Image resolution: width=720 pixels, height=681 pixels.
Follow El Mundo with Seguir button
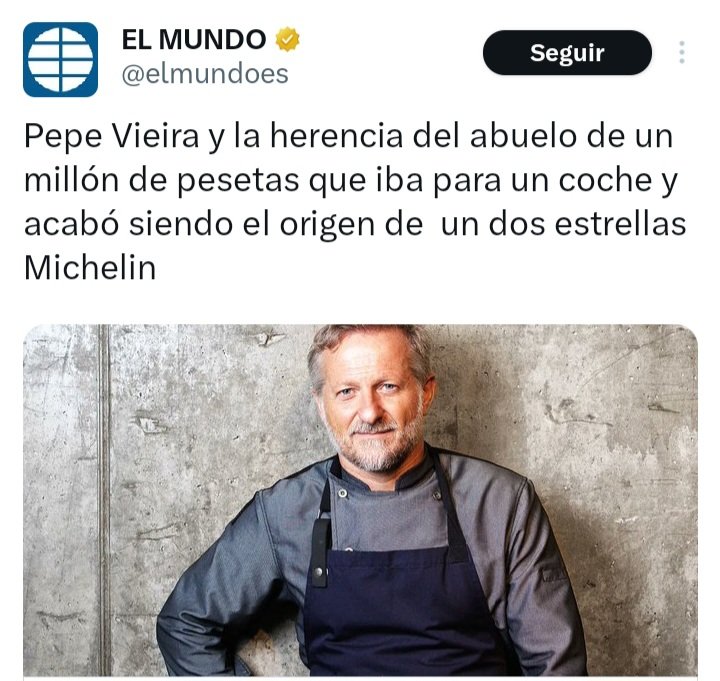(567, 52)
